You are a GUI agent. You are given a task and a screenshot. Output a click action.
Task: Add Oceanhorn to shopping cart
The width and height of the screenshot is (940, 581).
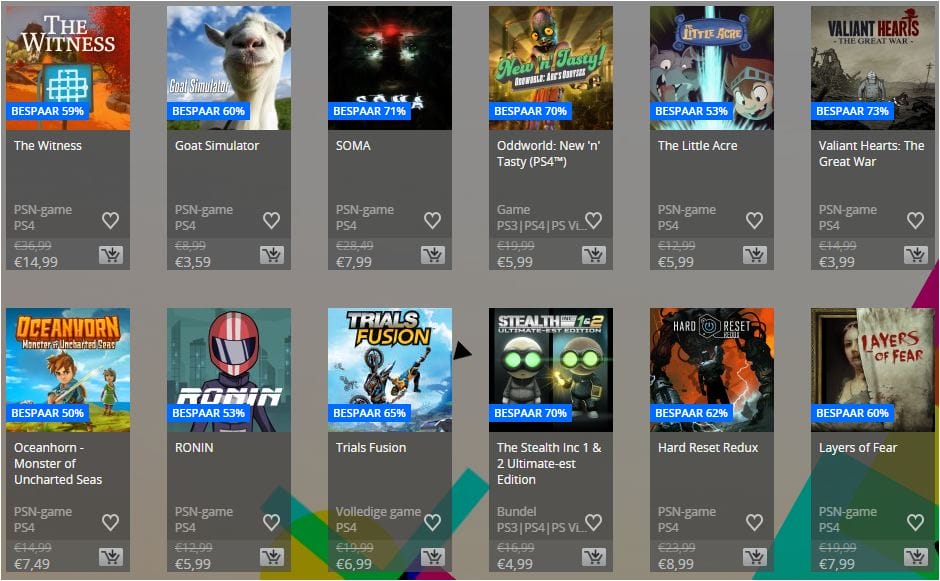pos(111,557)
